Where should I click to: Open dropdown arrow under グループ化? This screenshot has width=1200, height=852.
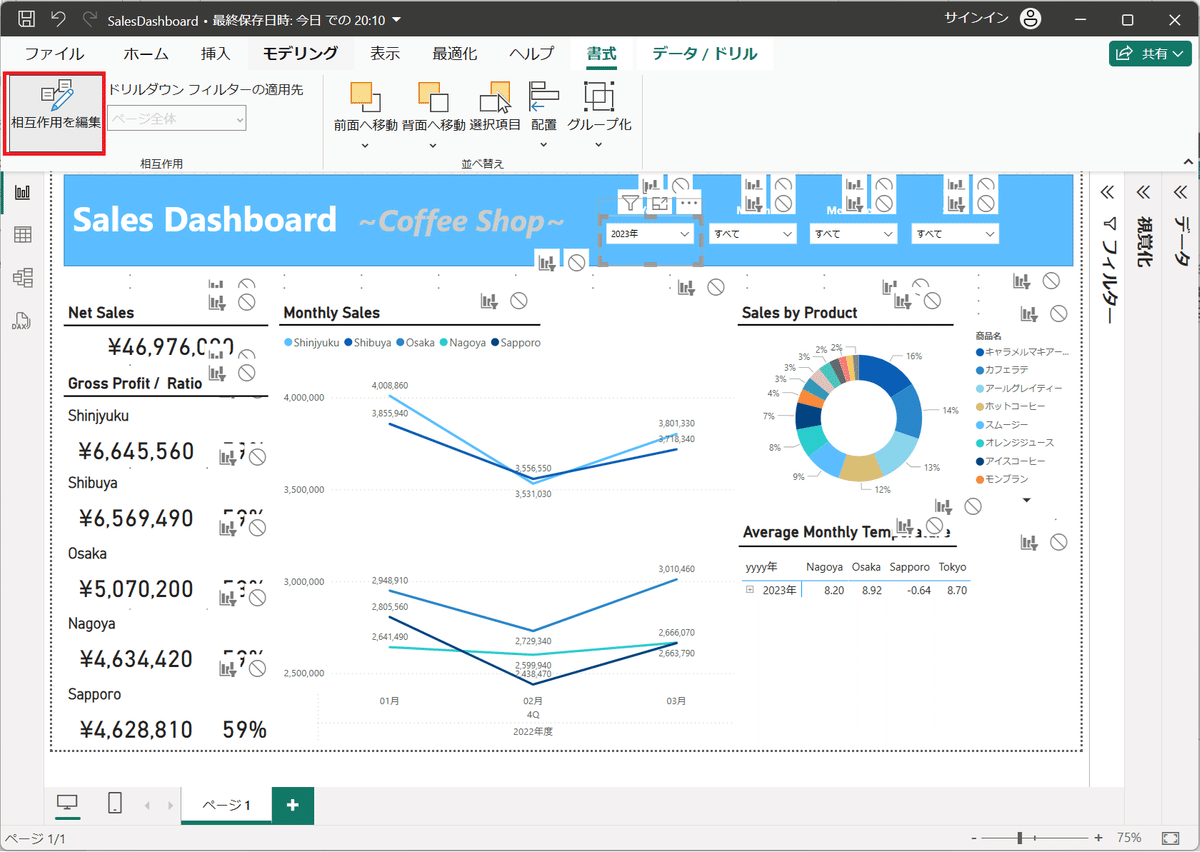(x=599, y=145)
